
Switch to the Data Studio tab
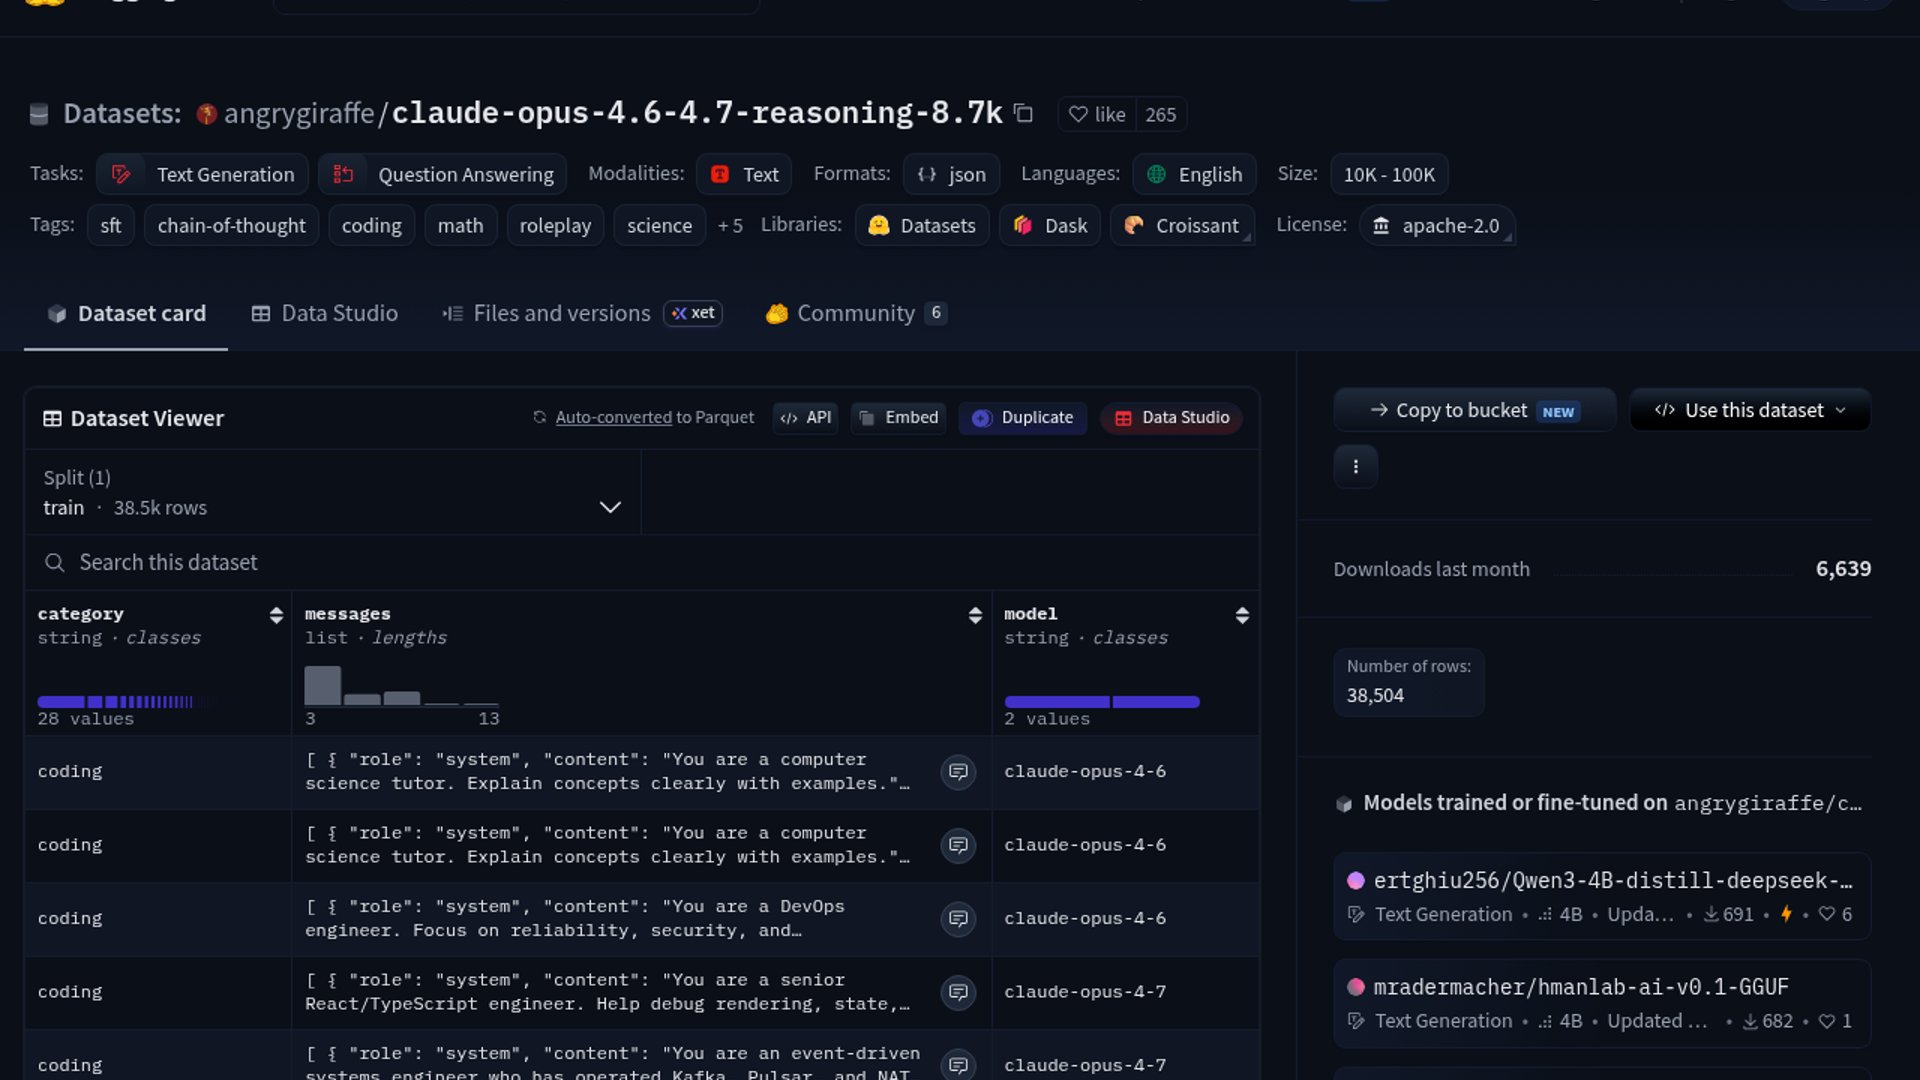[324, 313]
